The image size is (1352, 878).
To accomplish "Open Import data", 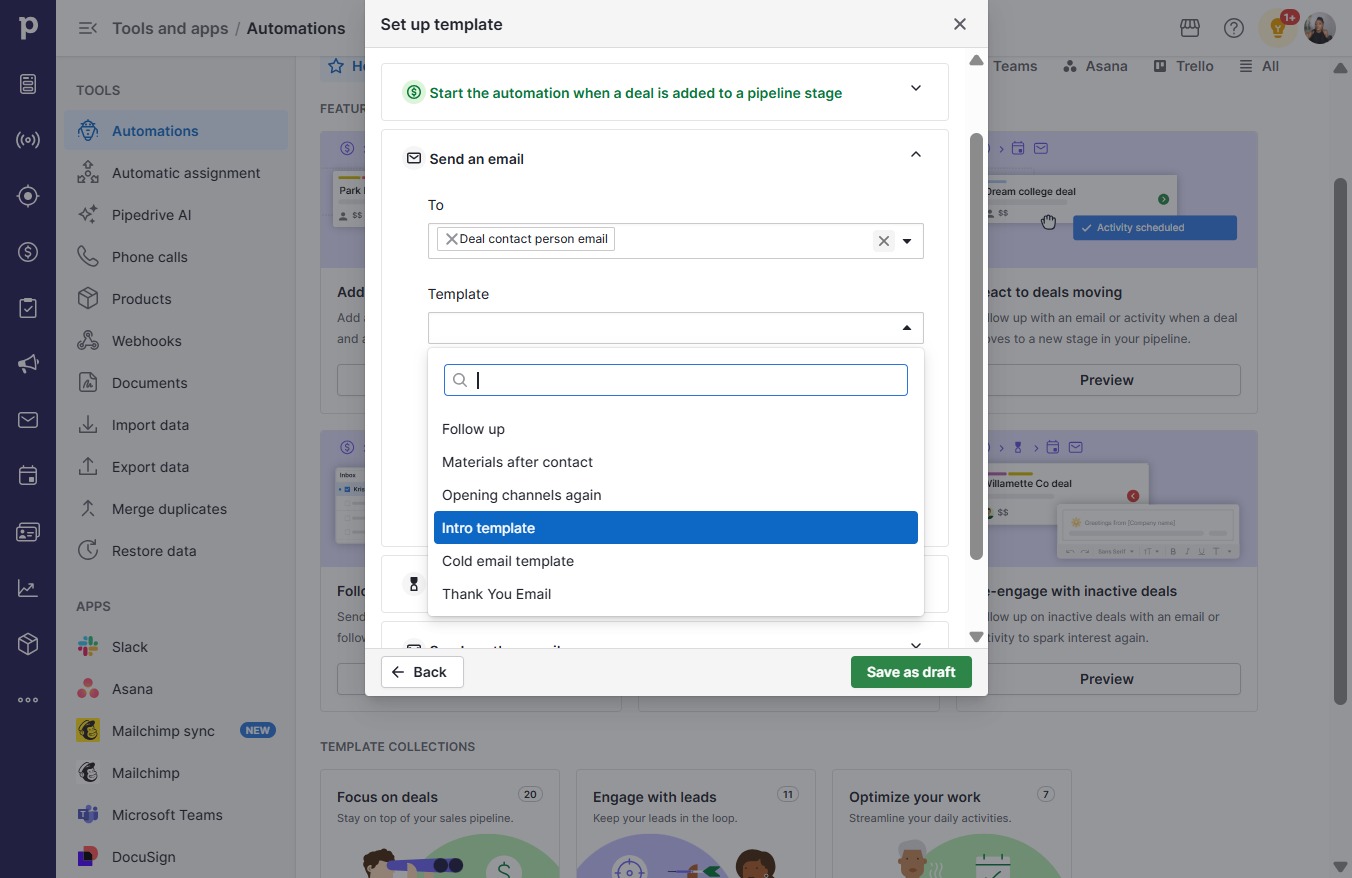I will pyautogui.click(x=176, y=425).
